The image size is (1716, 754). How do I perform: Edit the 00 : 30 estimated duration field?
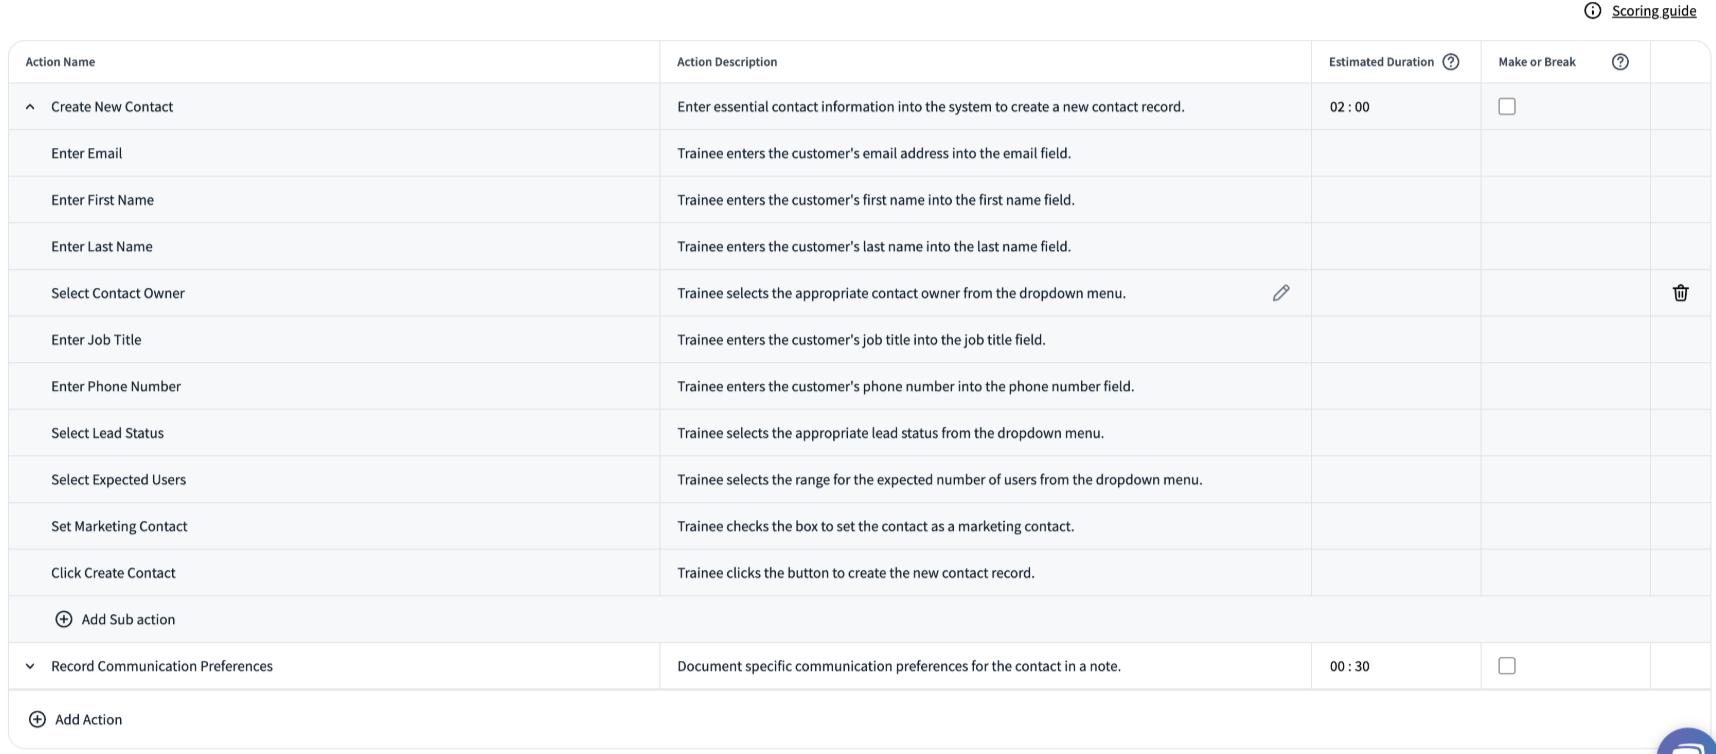pyautogui.click(x=1350, y=666)
